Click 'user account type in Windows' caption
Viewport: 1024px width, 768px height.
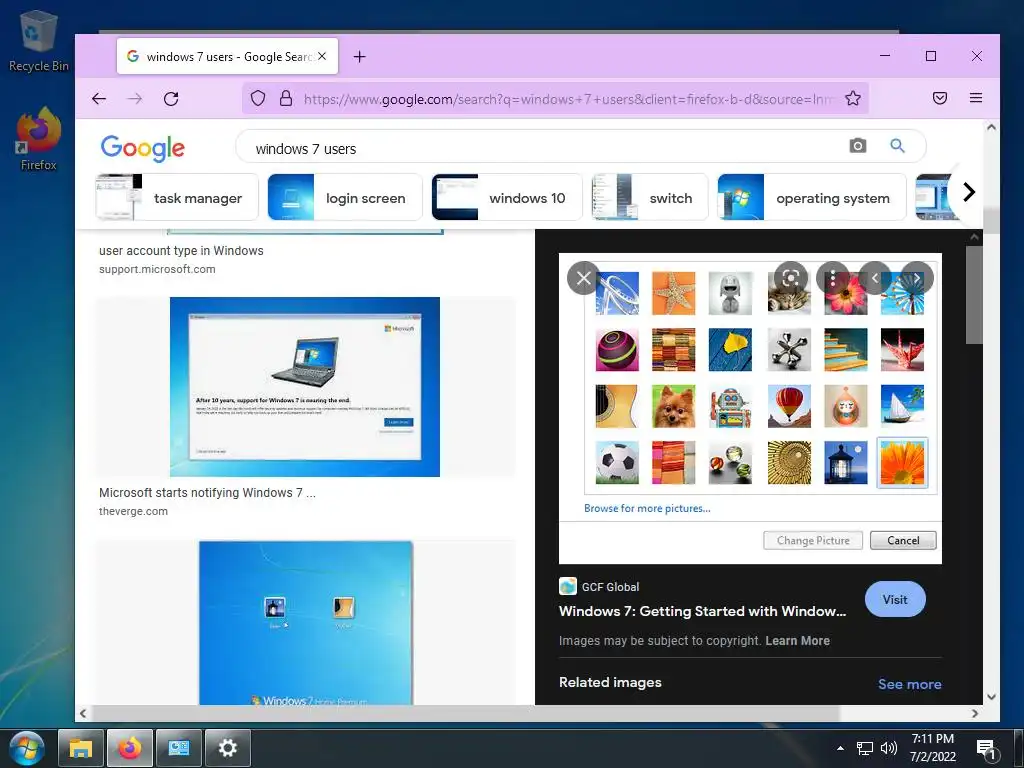coord(181,250)
